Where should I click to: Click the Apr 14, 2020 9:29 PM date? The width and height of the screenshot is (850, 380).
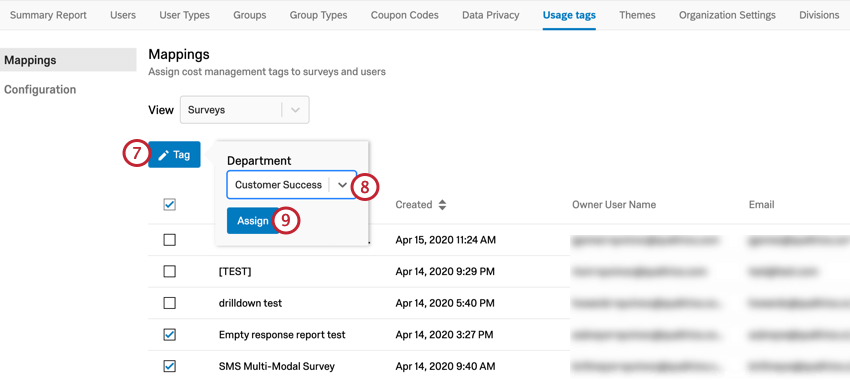pos(445,271)
